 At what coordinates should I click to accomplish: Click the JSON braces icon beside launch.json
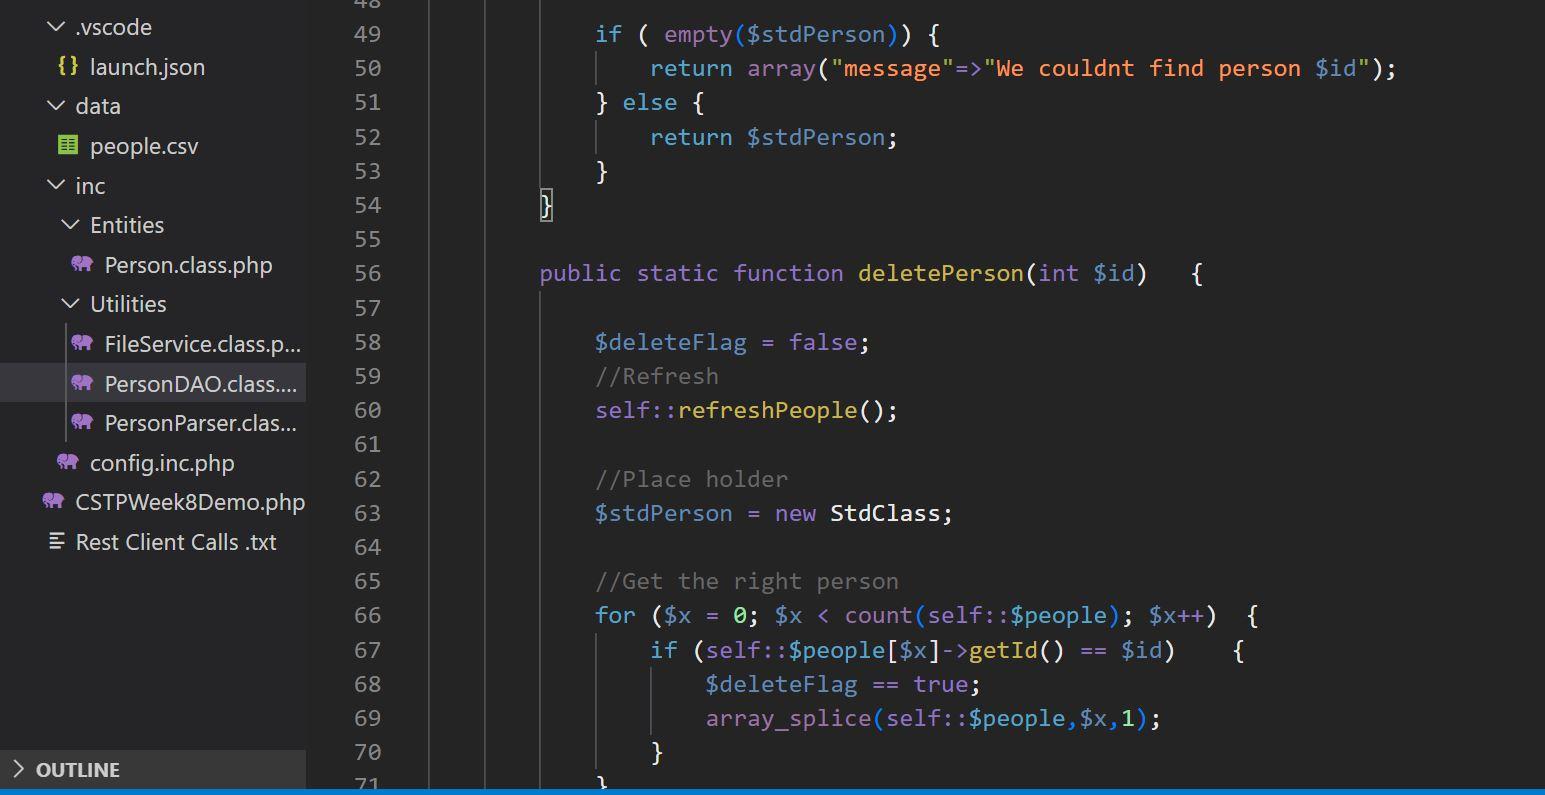[x=68, y=66]
